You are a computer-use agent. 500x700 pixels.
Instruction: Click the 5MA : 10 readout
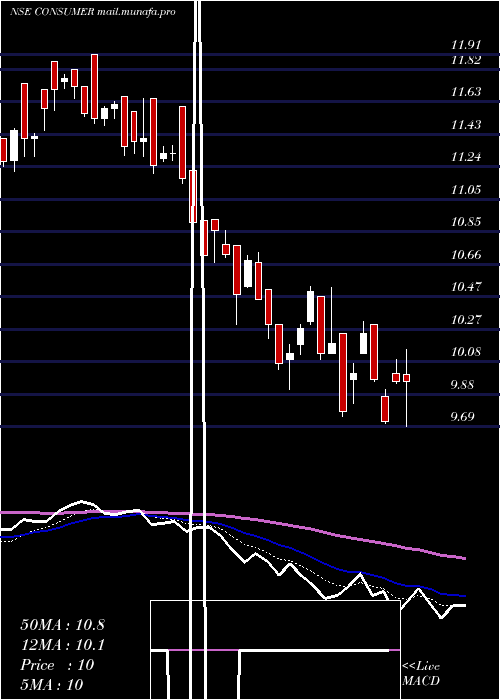point(52,685)
